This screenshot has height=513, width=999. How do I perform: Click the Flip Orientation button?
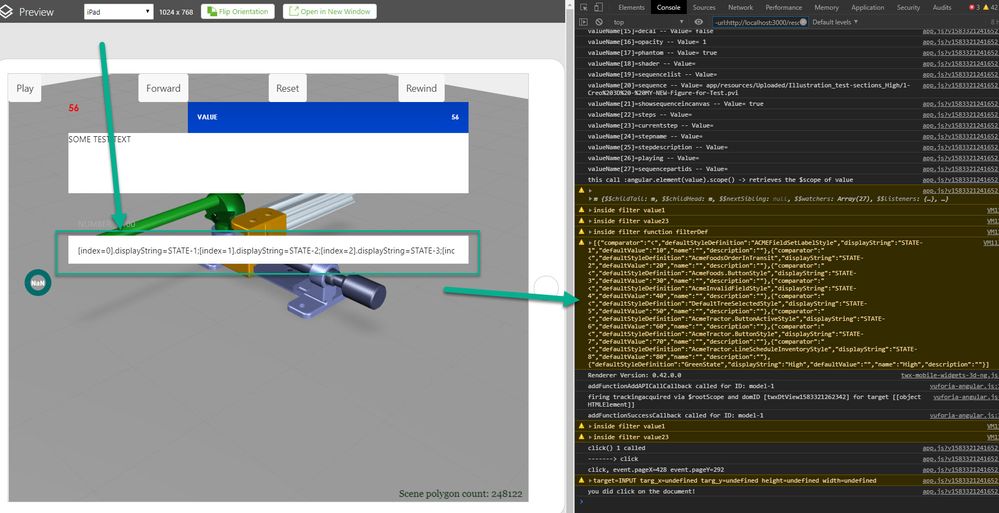[238, 12]
